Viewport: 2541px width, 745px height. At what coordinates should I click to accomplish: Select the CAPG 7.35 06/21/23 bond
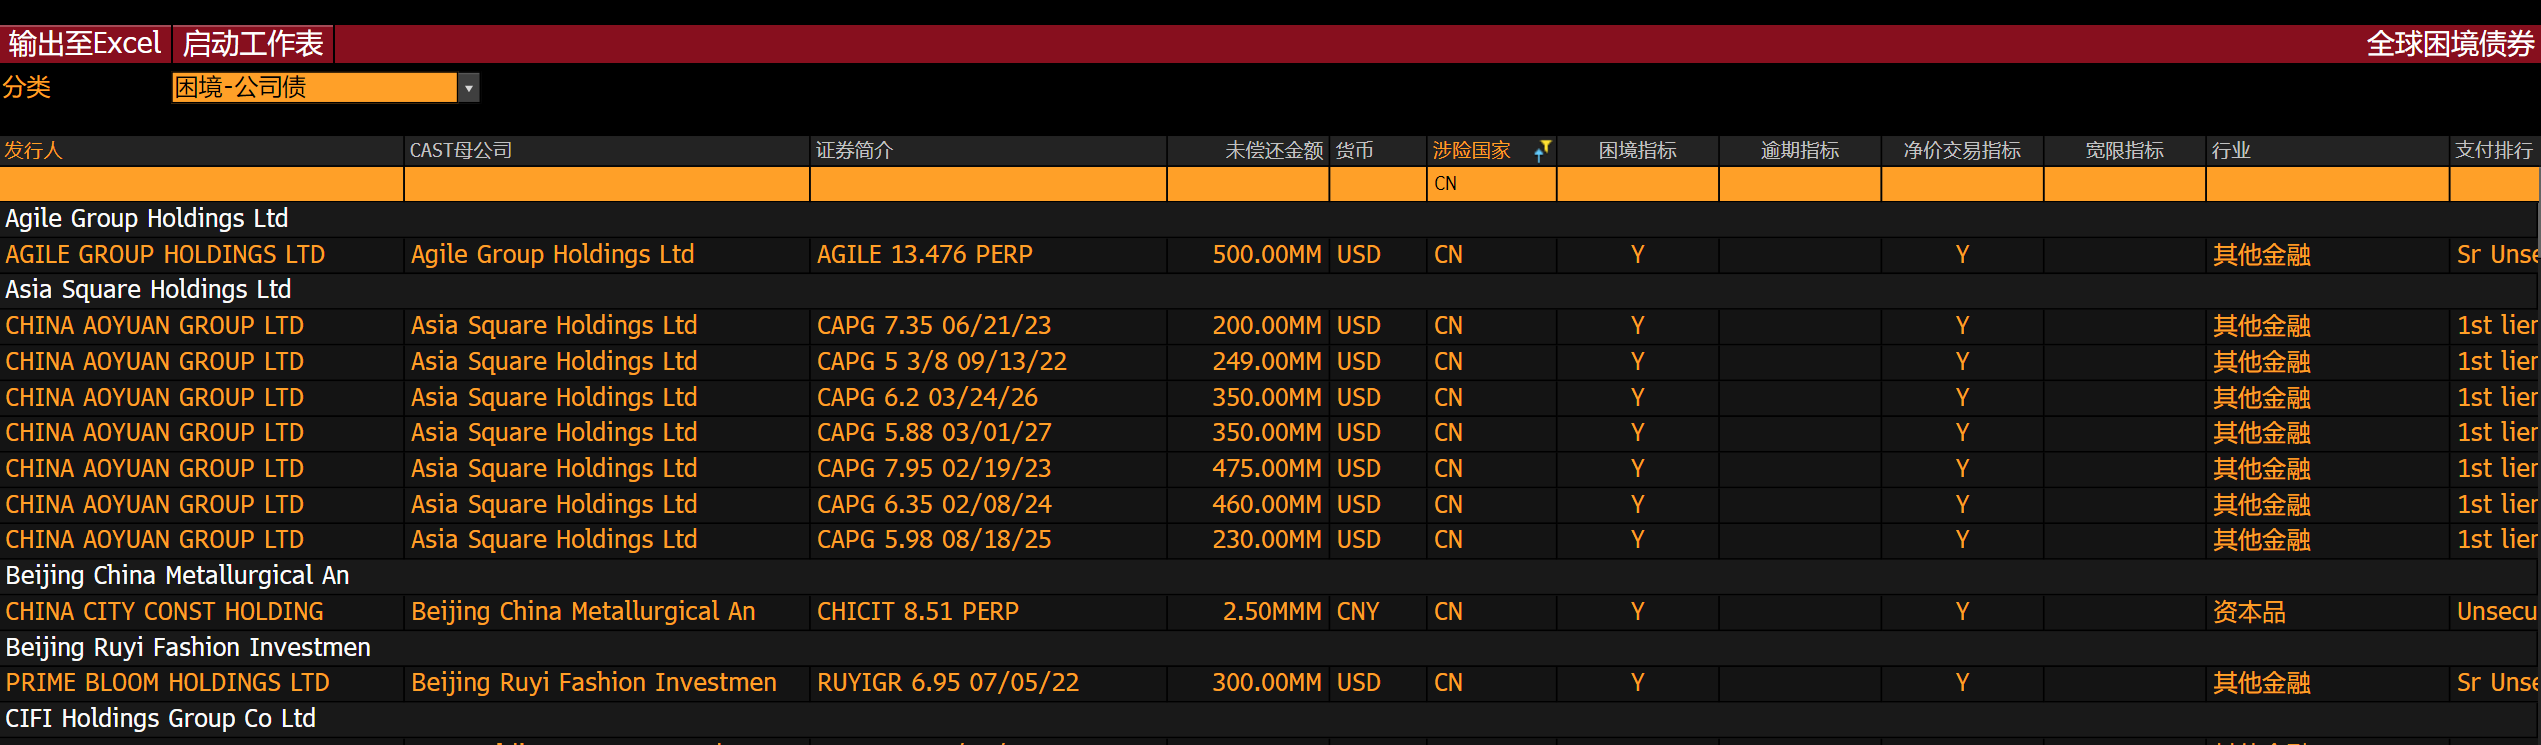click(933, 326)
